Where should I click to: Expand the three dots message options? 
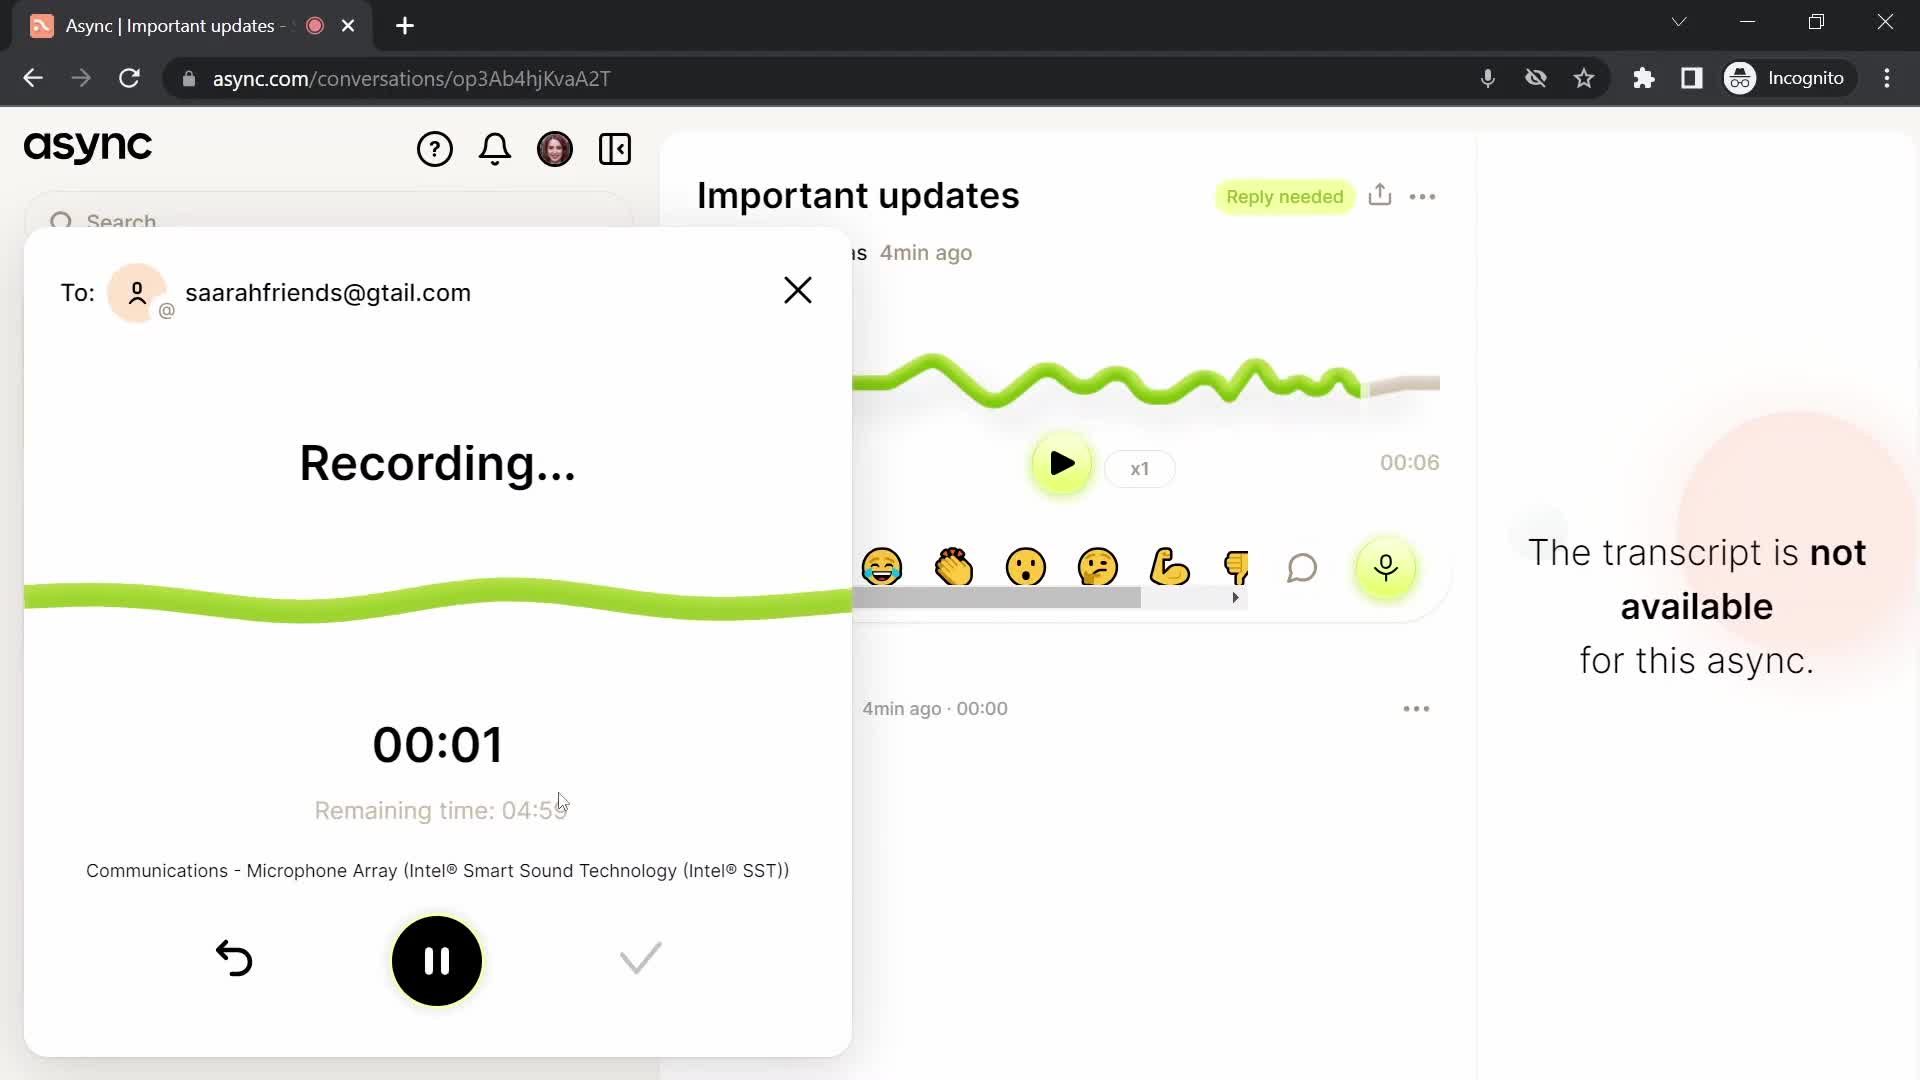[1418, 708]
